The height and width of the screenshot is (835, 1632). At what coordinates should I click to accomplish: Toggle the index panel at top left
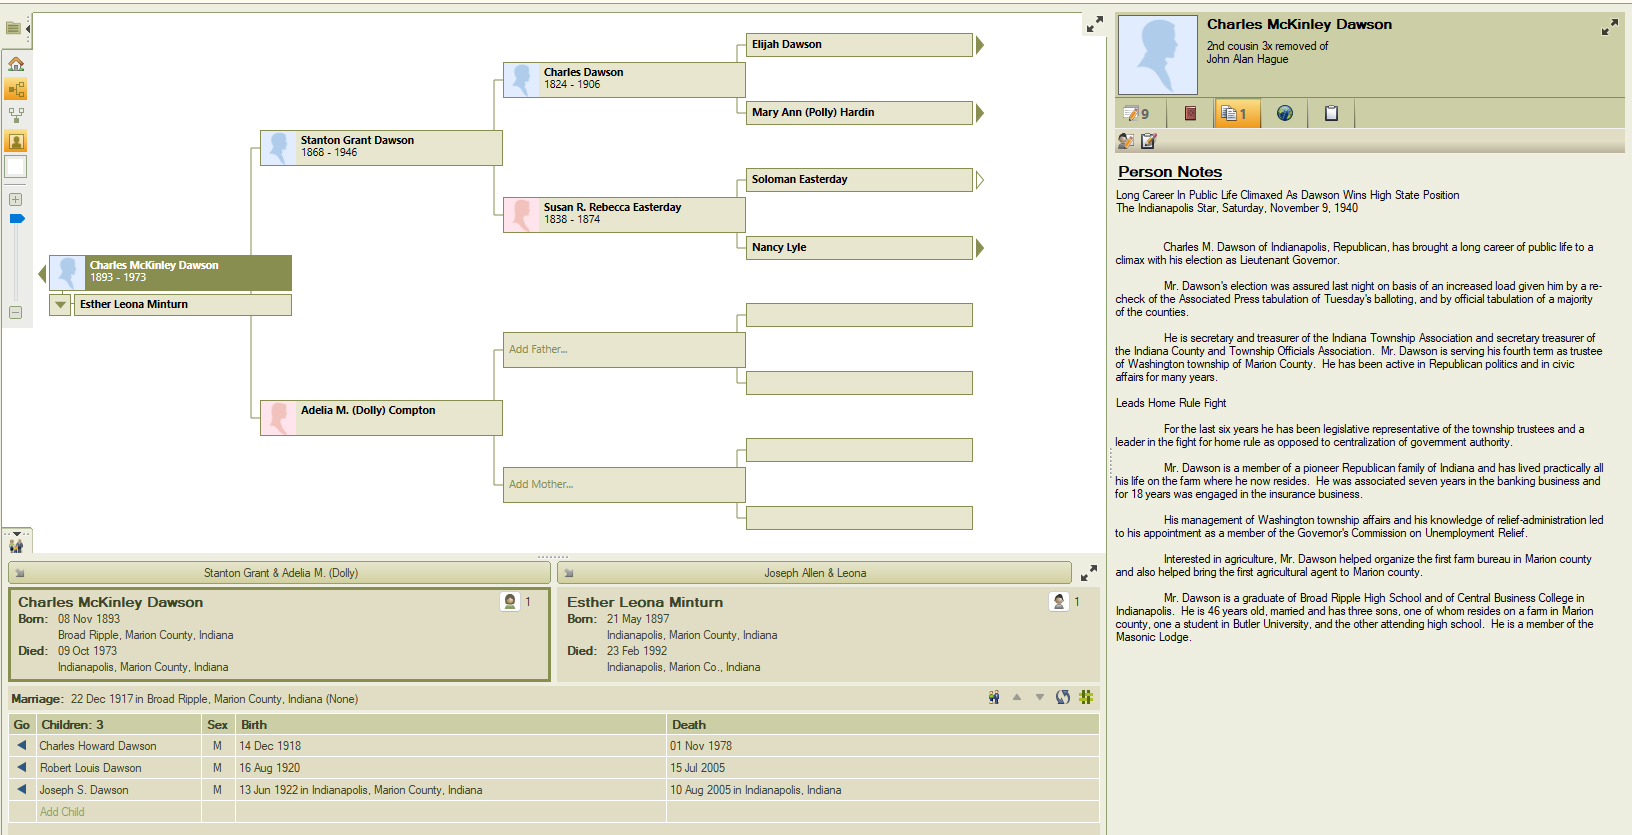14,28
